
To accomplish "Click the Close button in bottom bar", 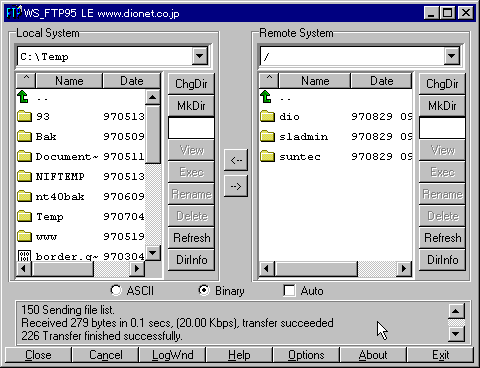I will (x=38, y=355).
